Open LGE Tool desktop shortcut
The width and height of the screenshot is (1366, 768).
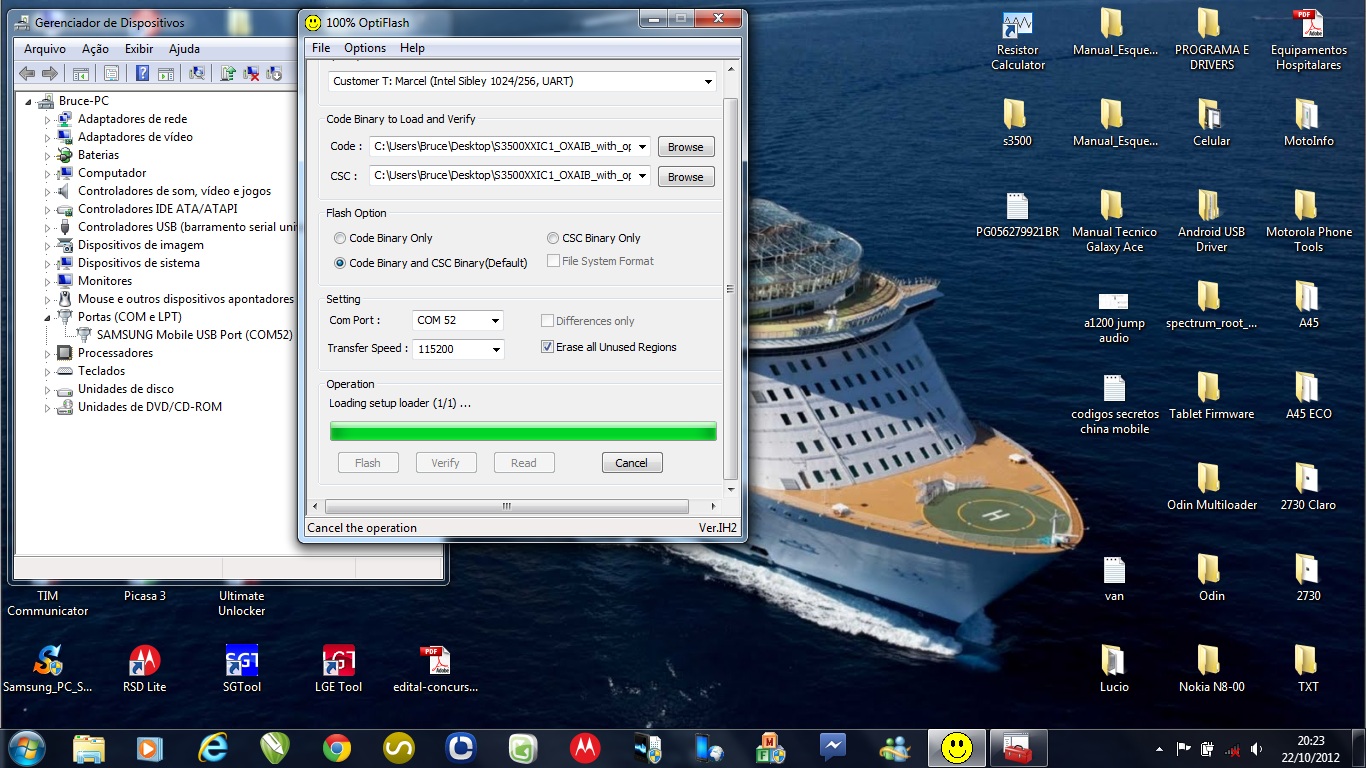(x=339, y=669)
